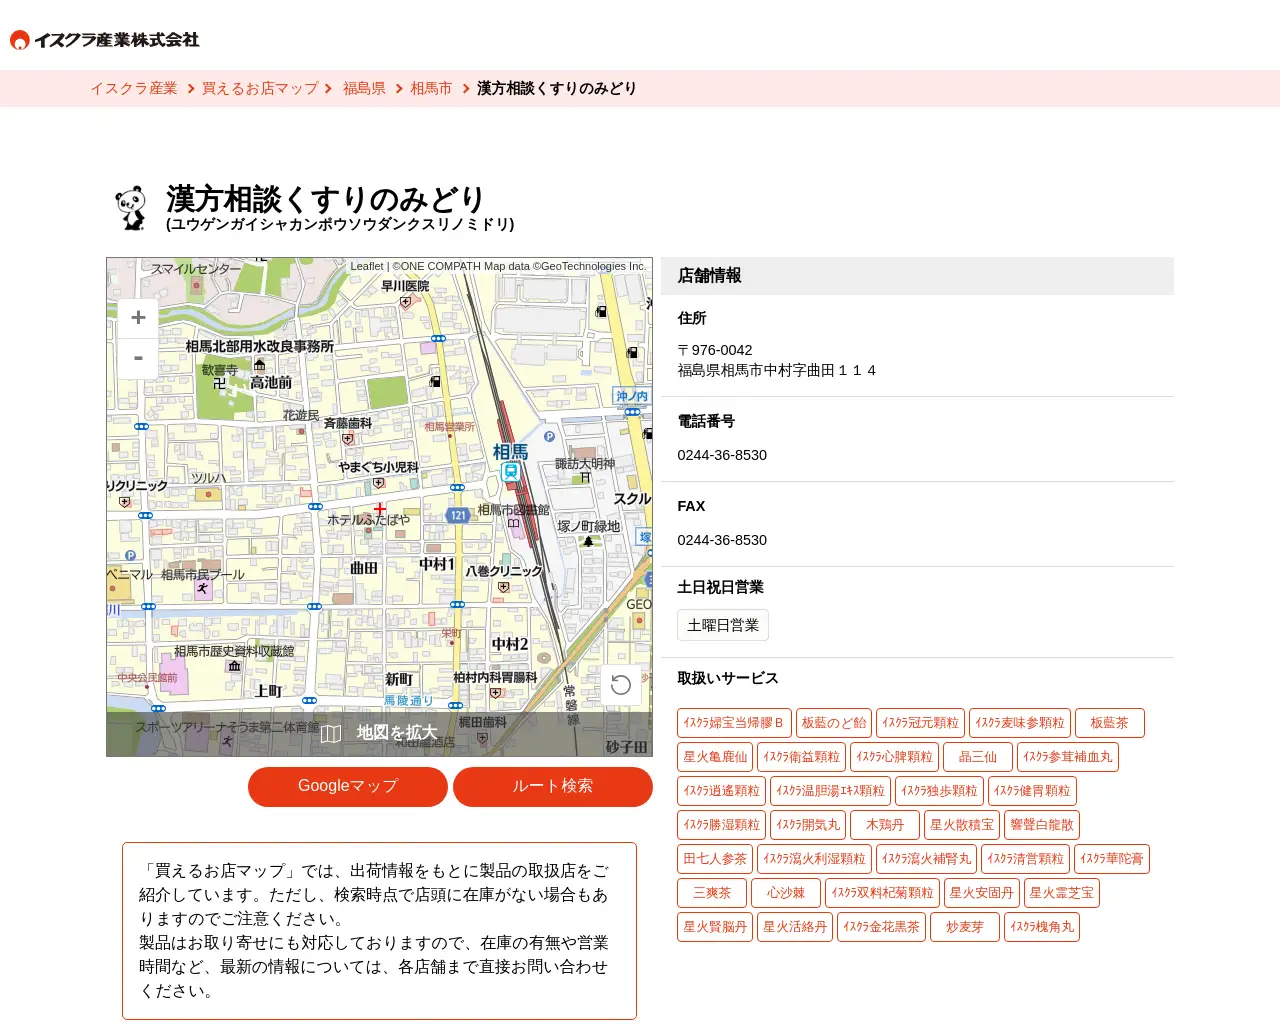1280x1024 pixels.
Task: Select イスクラ麦味参顆粒 product tag
Action: (1020, 723)
